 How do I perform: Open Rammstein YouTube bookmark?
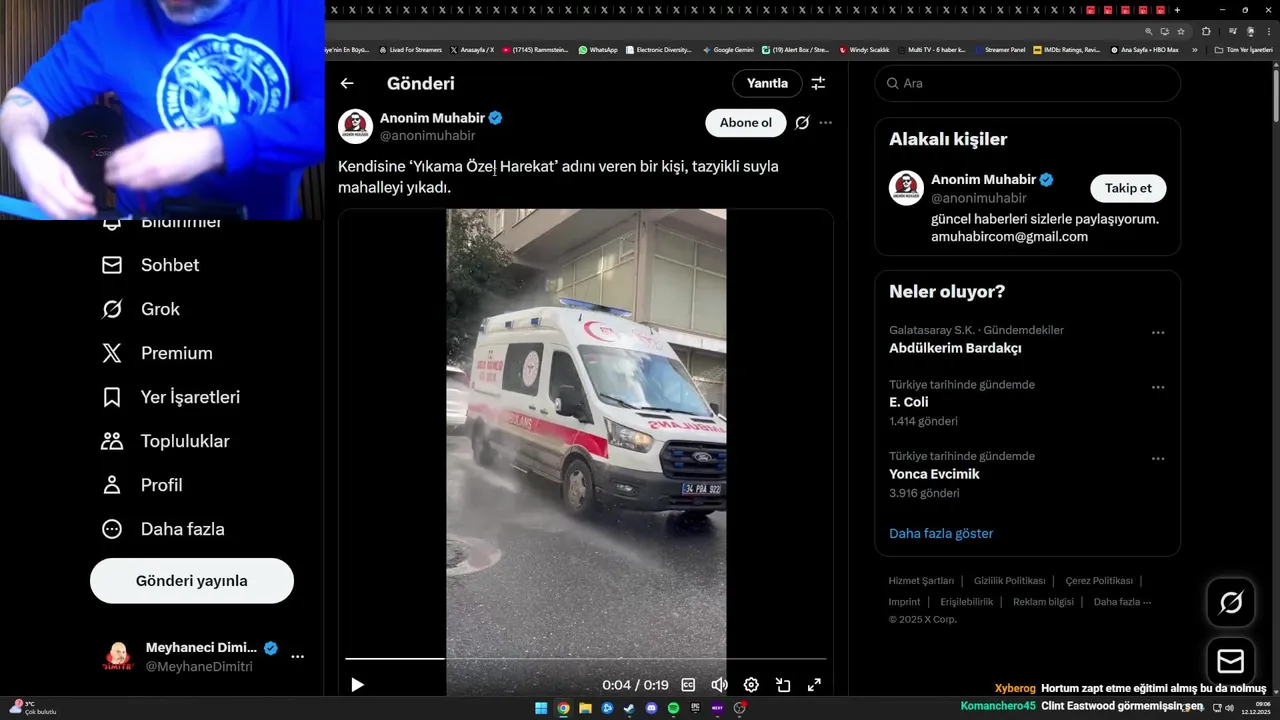click(x=535, y=49)
